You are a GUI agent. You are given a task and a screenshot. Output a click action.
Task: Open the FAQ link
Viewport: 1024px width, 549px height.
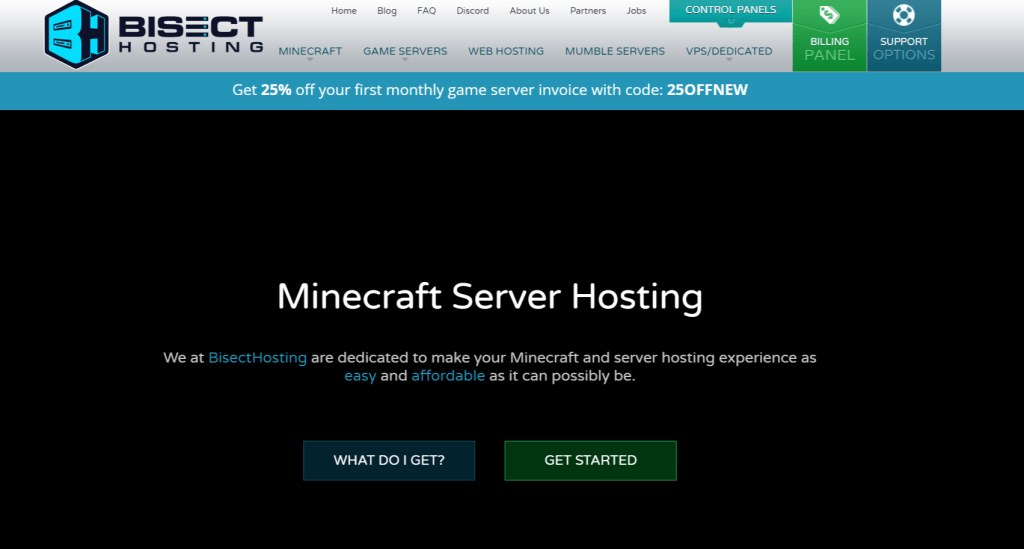426,10
